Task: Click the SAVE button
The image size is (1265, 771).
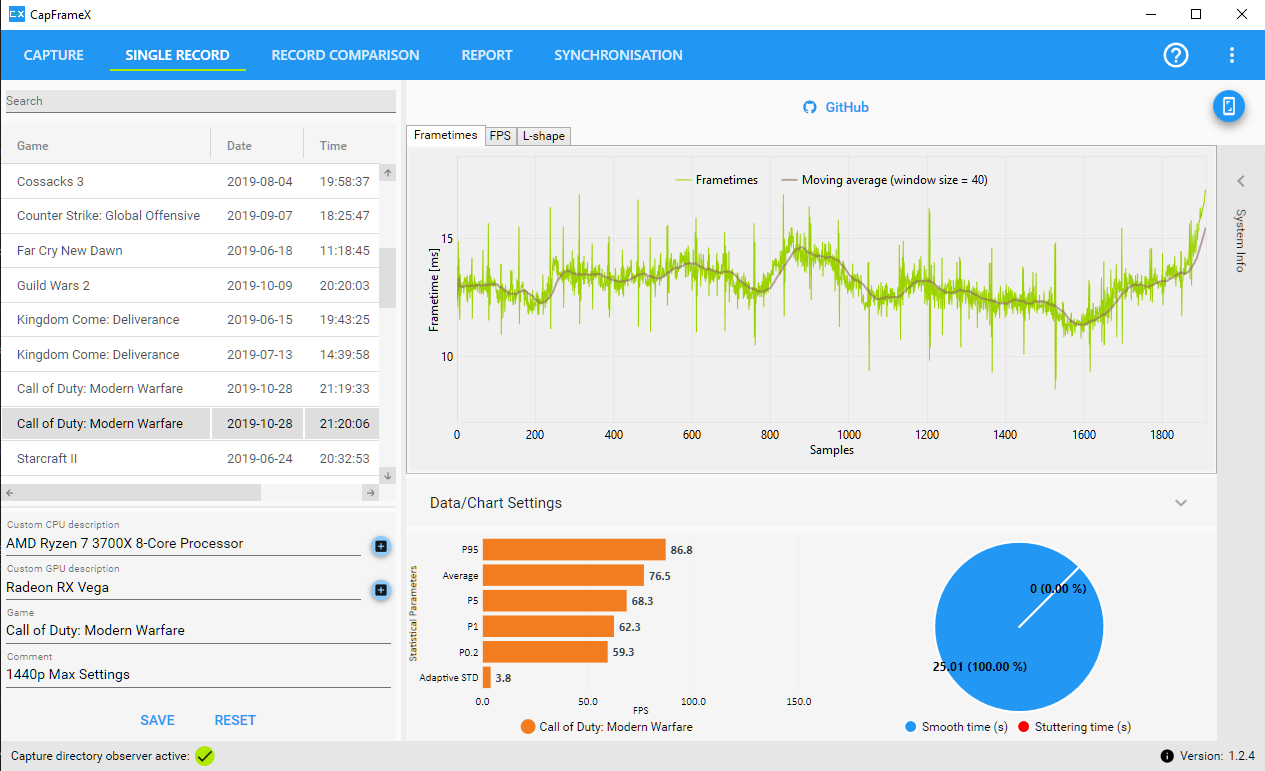Action: pyautogui.click(x=157, y=720)
